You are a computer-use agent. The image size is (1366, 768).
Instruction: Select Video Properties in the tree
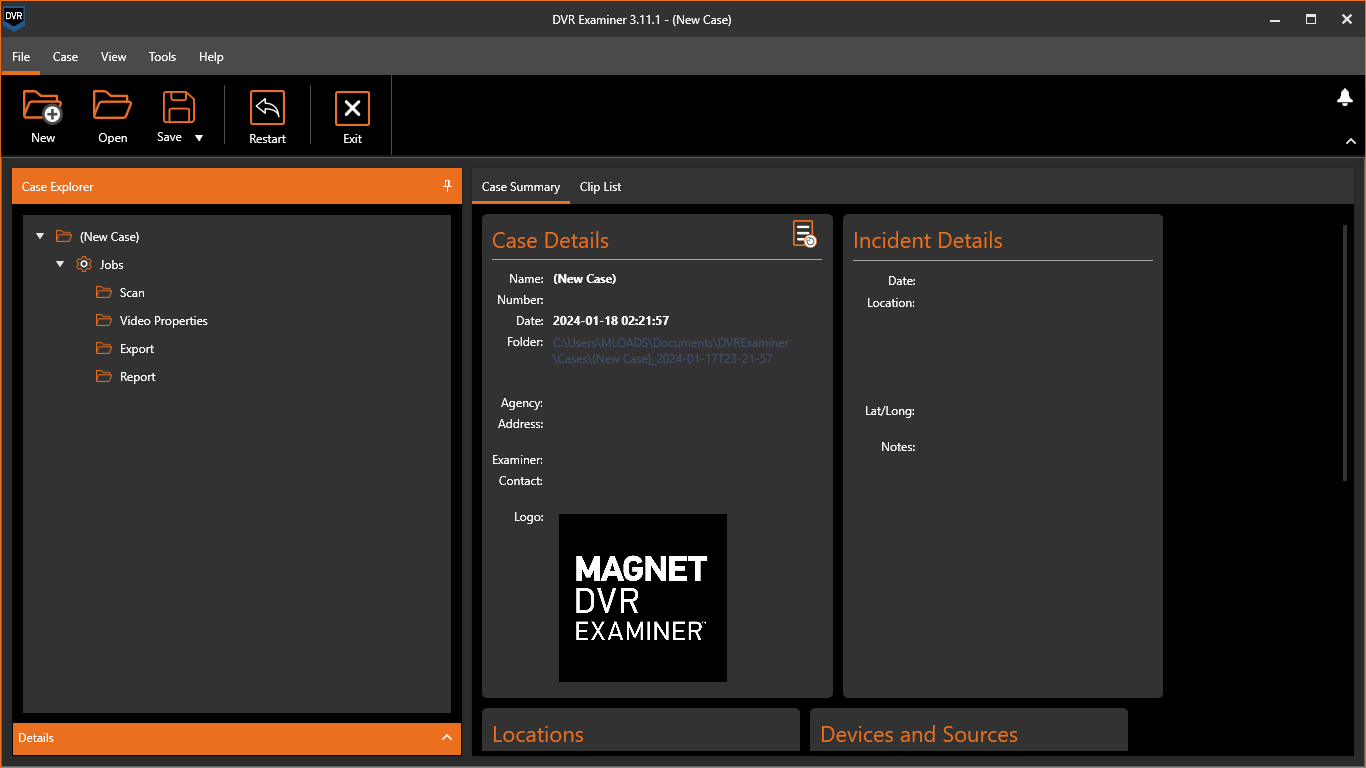[164, 321]
